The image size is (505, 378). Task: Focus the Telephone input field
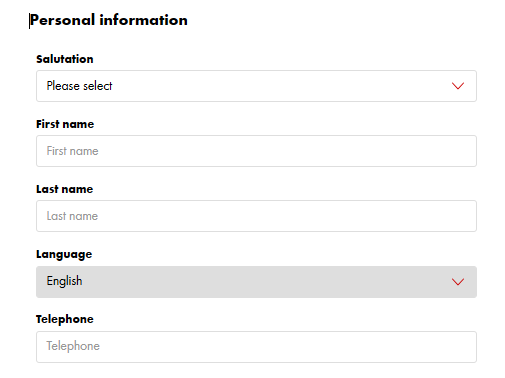(x=256, y=347)
